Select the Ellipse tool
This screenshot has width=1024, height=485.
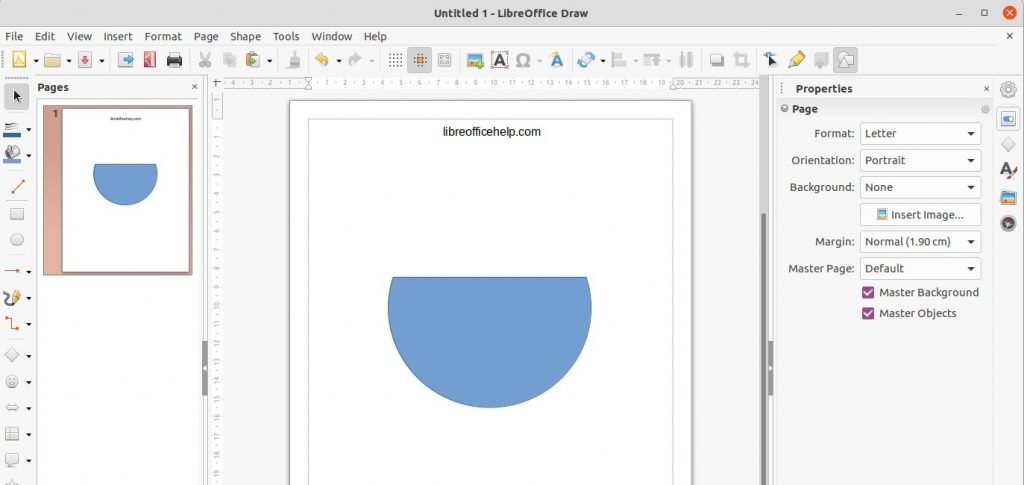pos(17,240)
